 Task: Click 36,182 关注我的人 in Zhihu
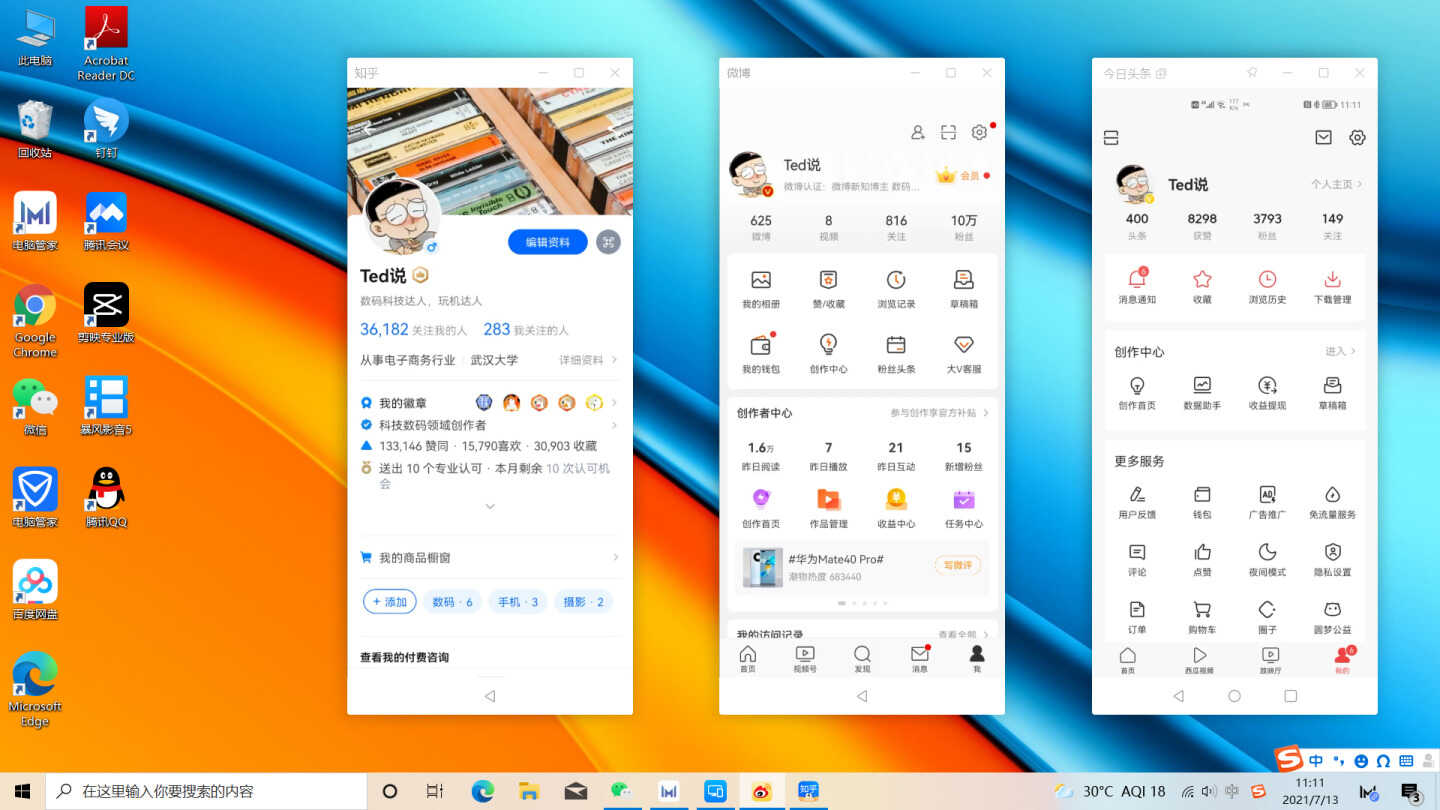tap(414, 329)
